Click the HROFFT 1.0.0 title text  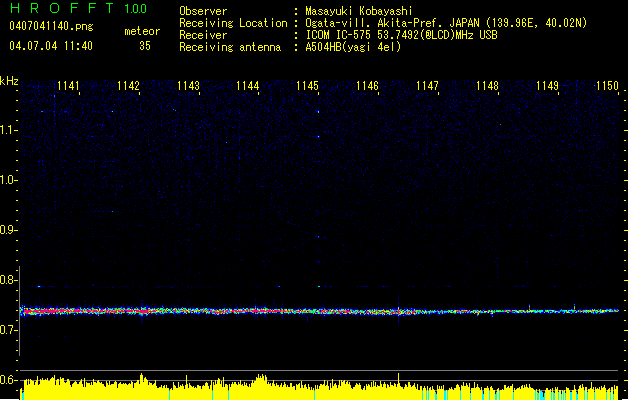click(x=78, y=8)
